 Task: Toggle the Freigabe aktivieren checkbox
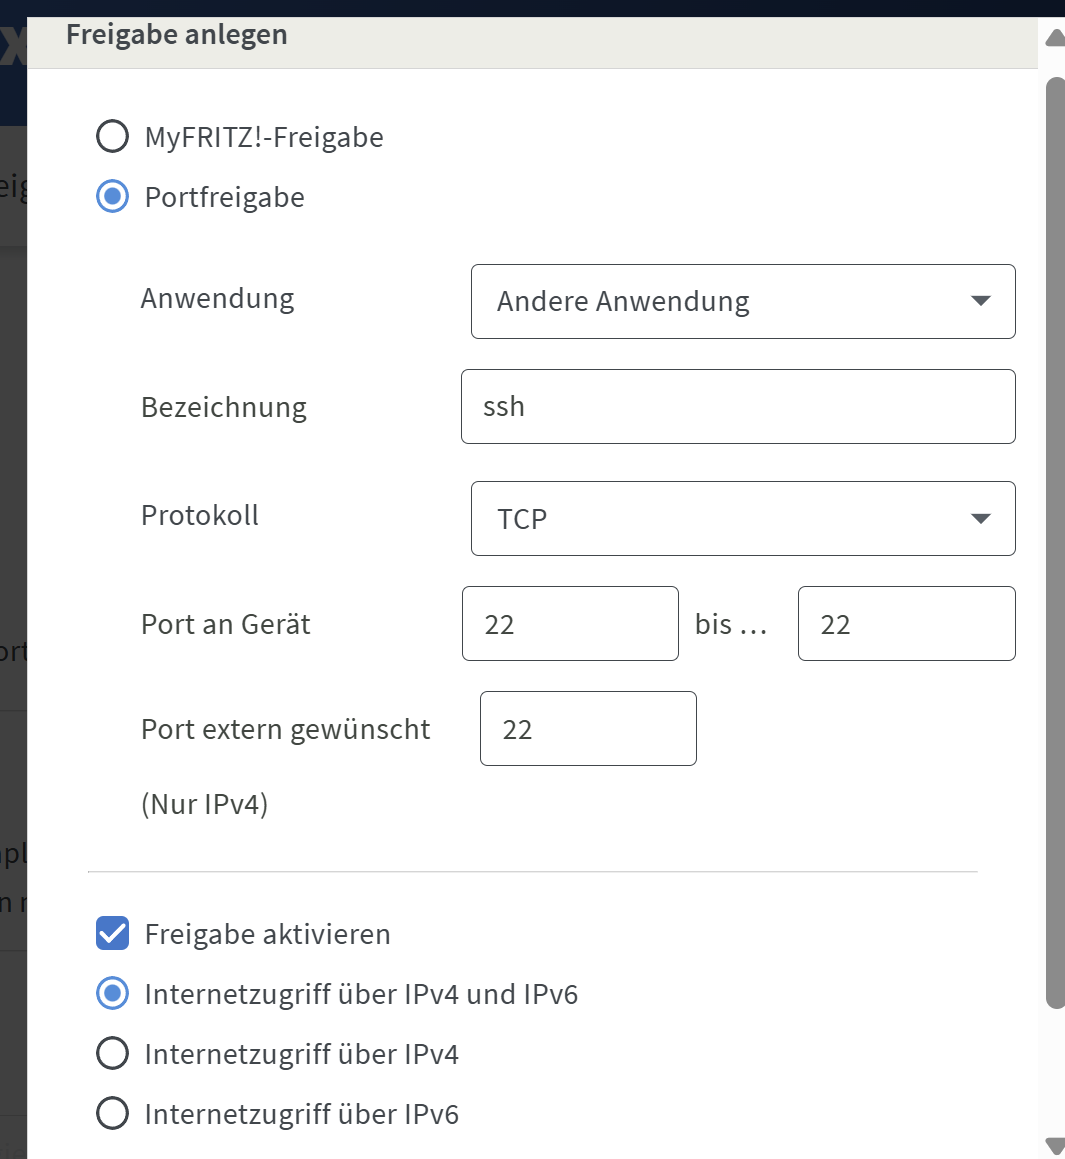pyautogui.click(x=112, y=934)
